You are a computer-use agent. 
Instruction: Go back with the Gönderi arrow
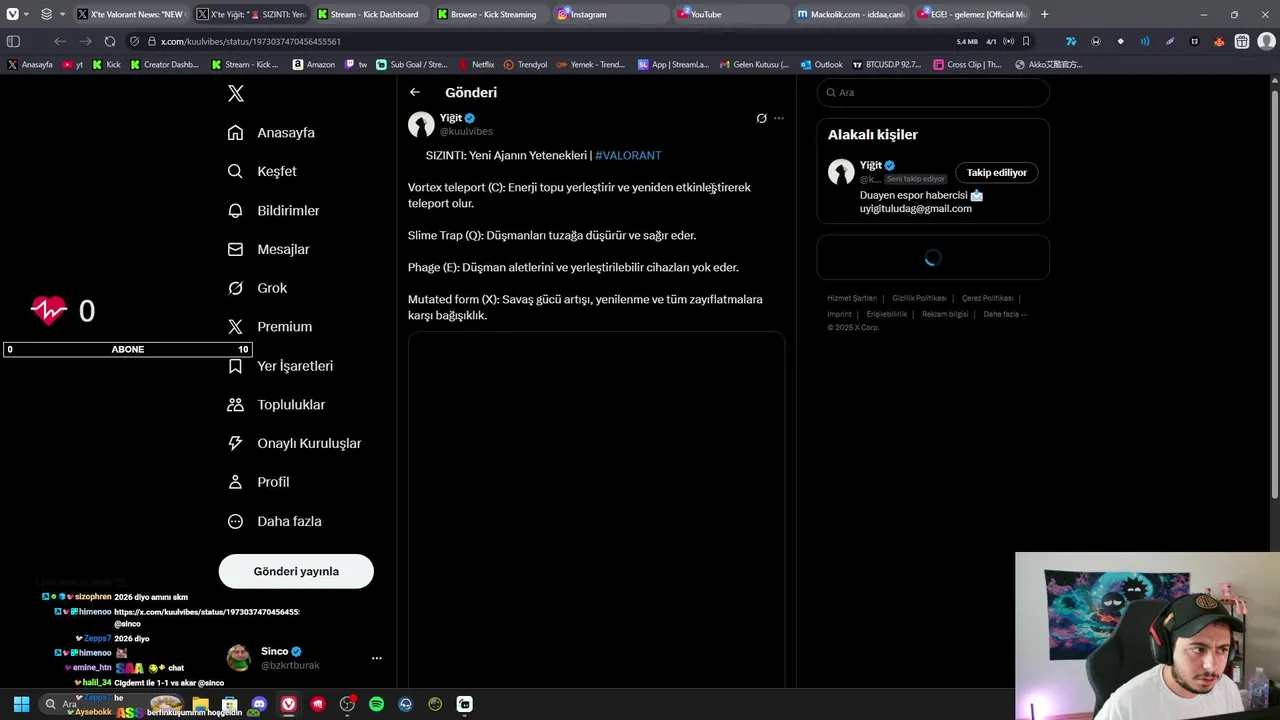pos(415,92)
